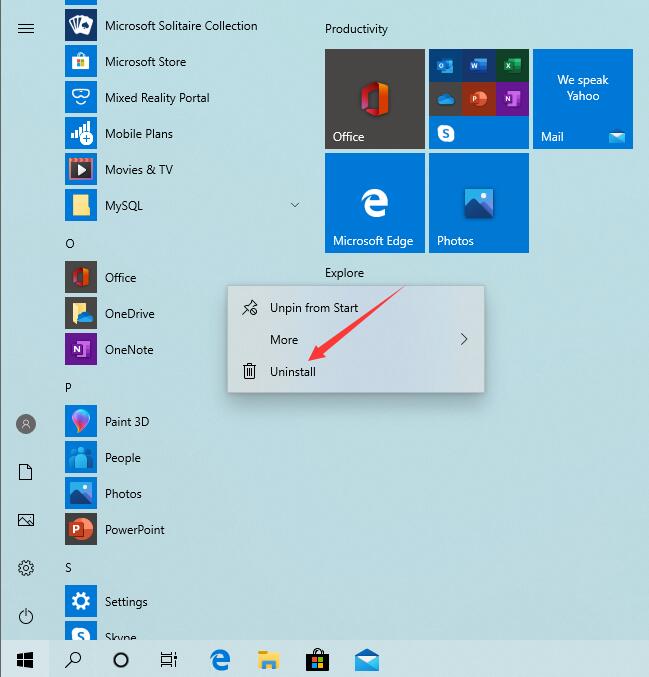Launch OneNote from app list
The width and height of the screenshot is (649, 677).
pos(129,349)
